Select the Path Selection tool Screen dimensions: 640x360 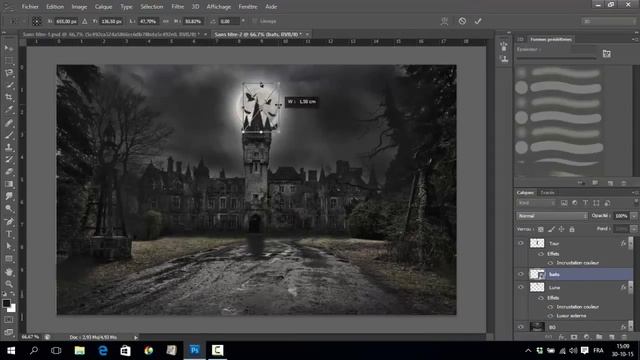coord(9,246)
